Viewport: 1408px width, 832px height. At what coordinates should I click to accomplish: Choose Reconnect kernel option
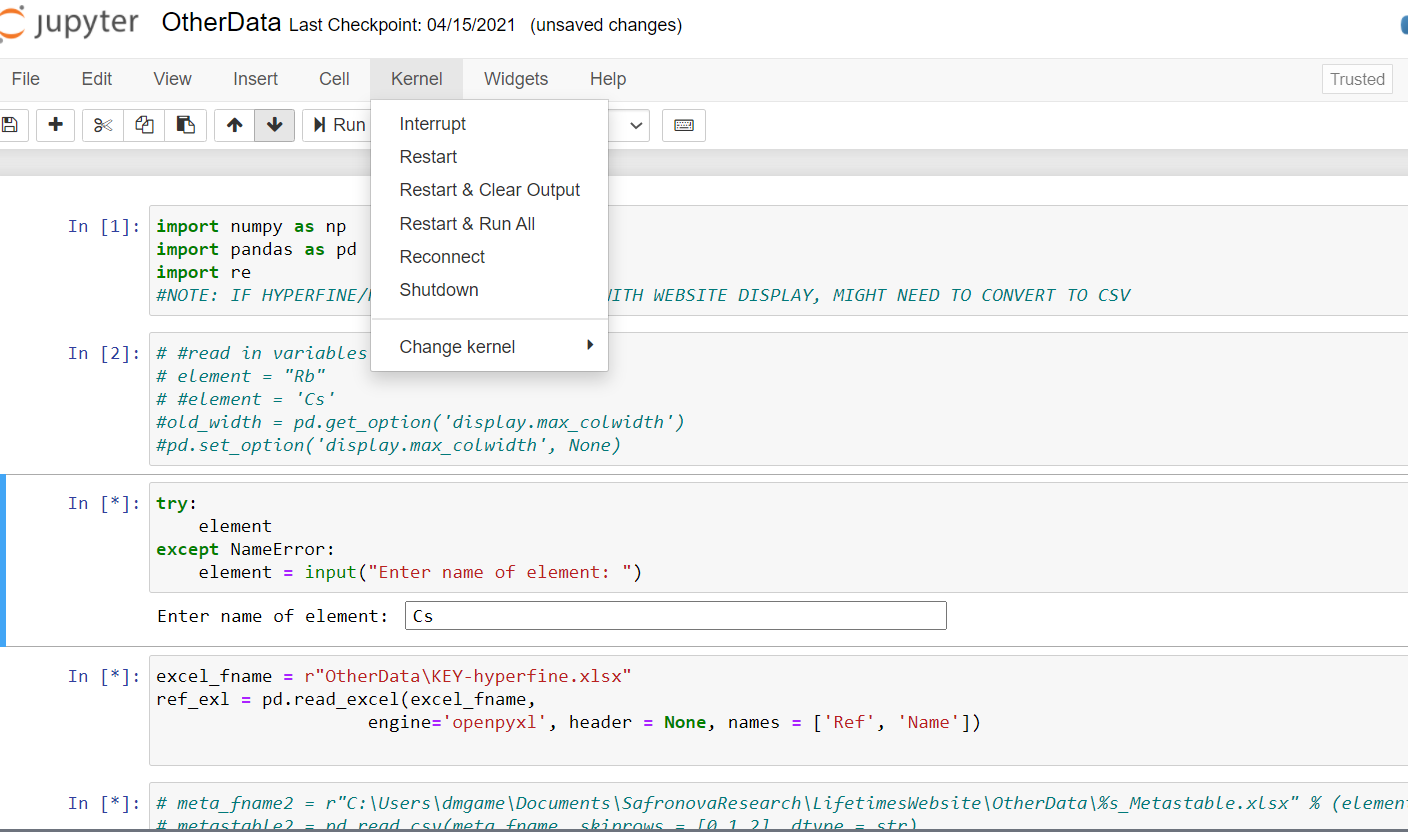[489, 257]
